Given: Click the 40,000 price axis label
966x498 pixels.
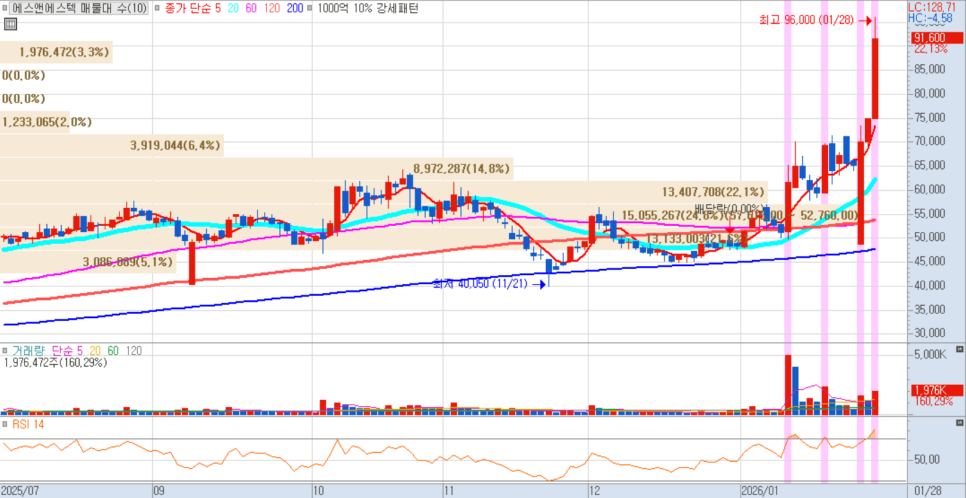Looking at the screenshot, I should [x=929, y=285].
